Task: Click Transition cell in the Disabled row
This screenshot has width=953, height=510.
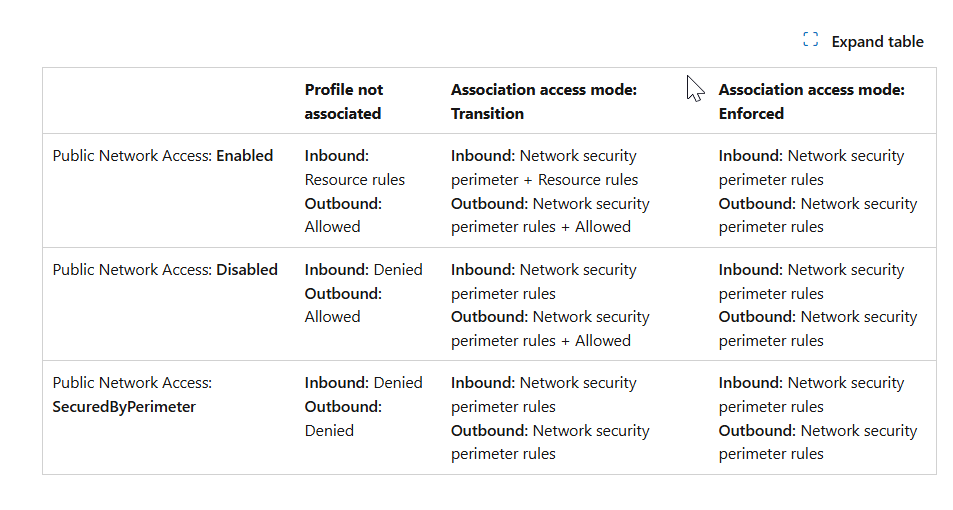Action: [x=550, y=305]
